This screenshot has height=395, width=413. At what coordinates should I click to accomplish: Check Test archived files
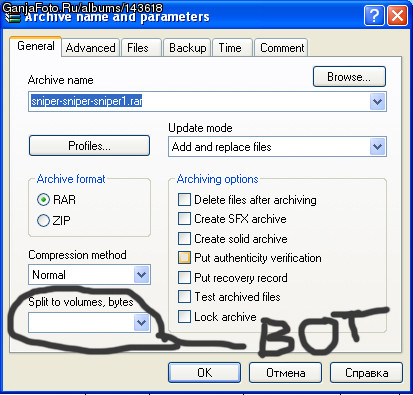[x=184, y=297]
